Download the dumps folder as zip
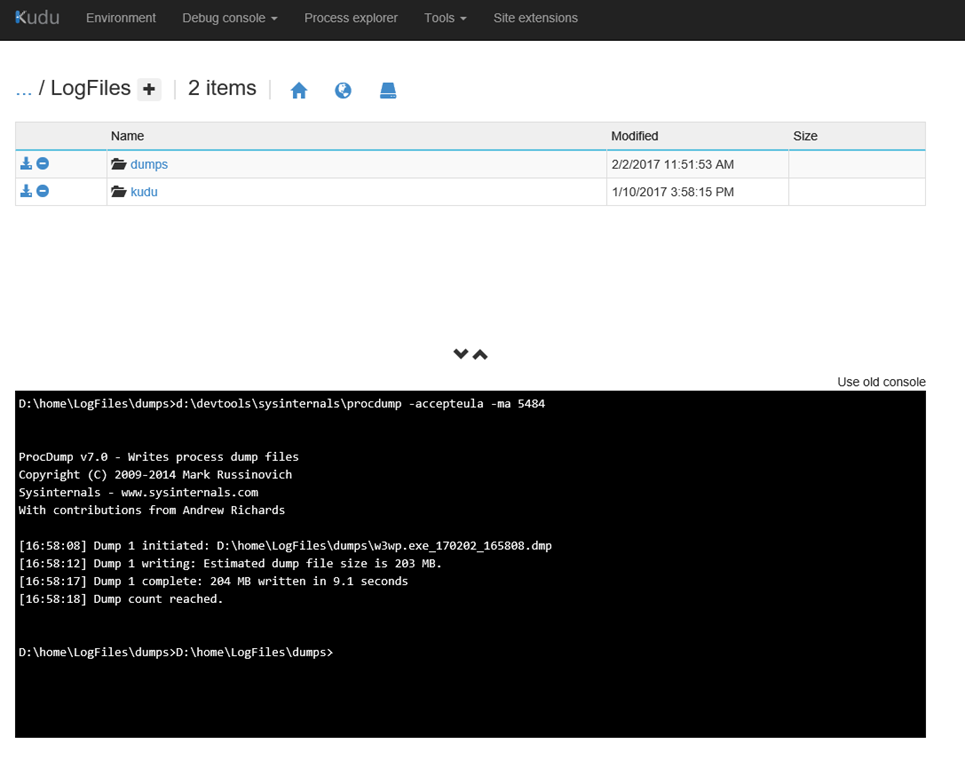965x768 pixels. click(26, 163)
